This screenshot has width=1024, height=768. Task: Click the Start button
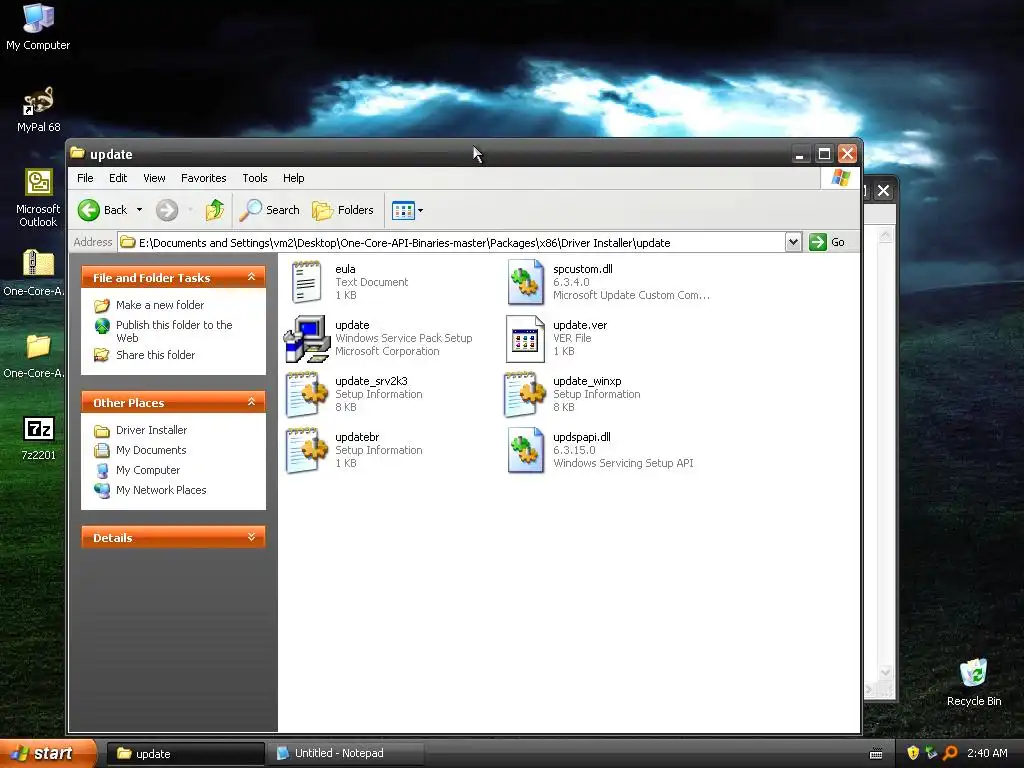(48, 753)
